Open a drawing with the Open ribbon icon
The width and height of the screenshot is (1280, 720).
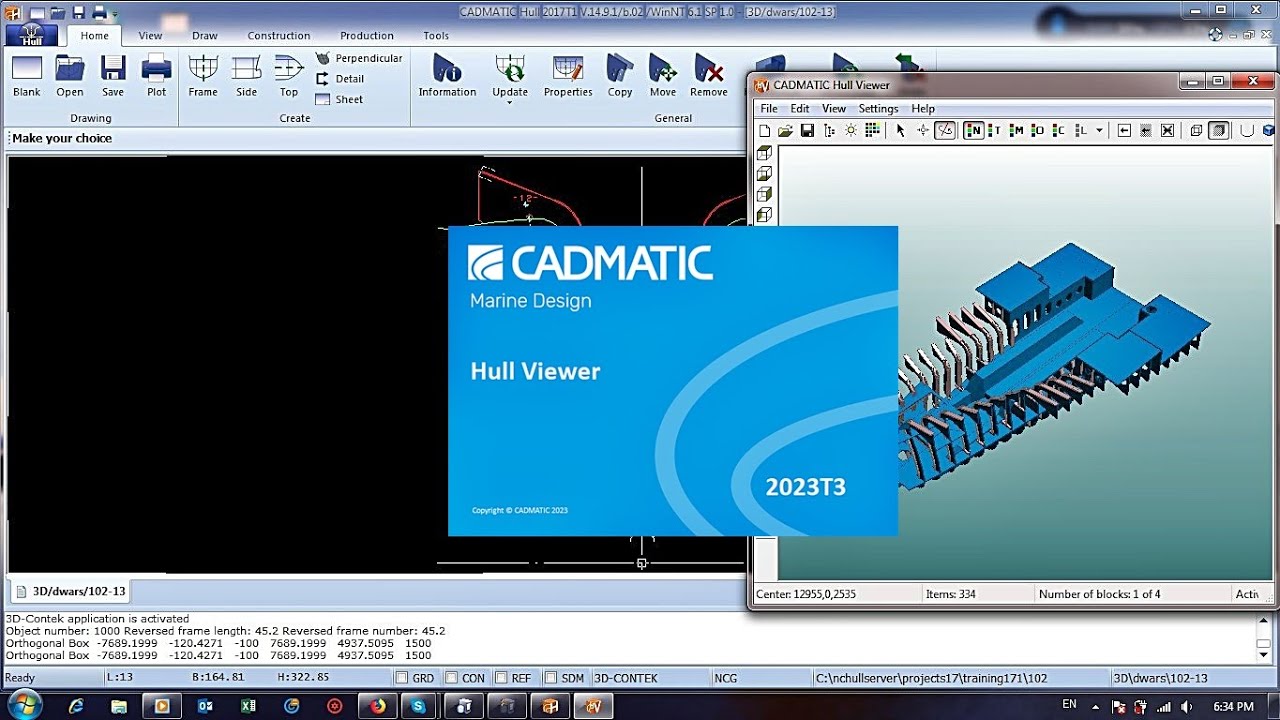(x=70, y=76)
